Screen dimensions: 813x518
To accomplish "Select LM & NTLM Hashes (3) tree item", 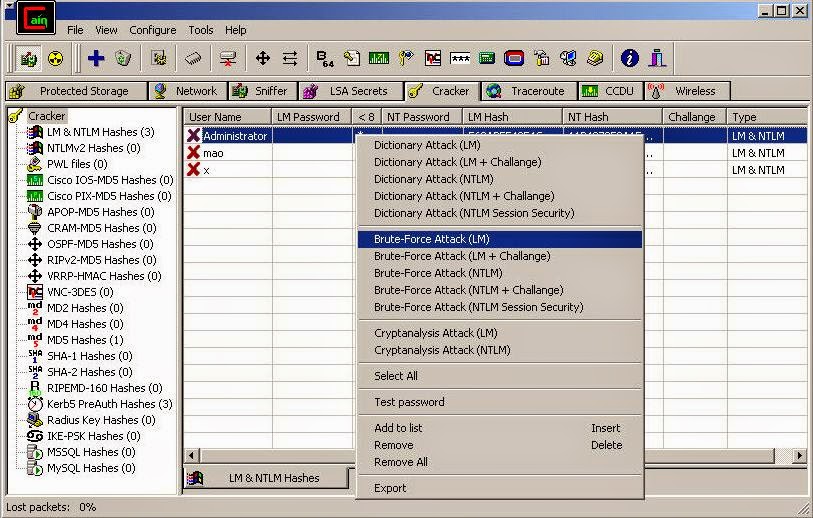I will point(101,132).
